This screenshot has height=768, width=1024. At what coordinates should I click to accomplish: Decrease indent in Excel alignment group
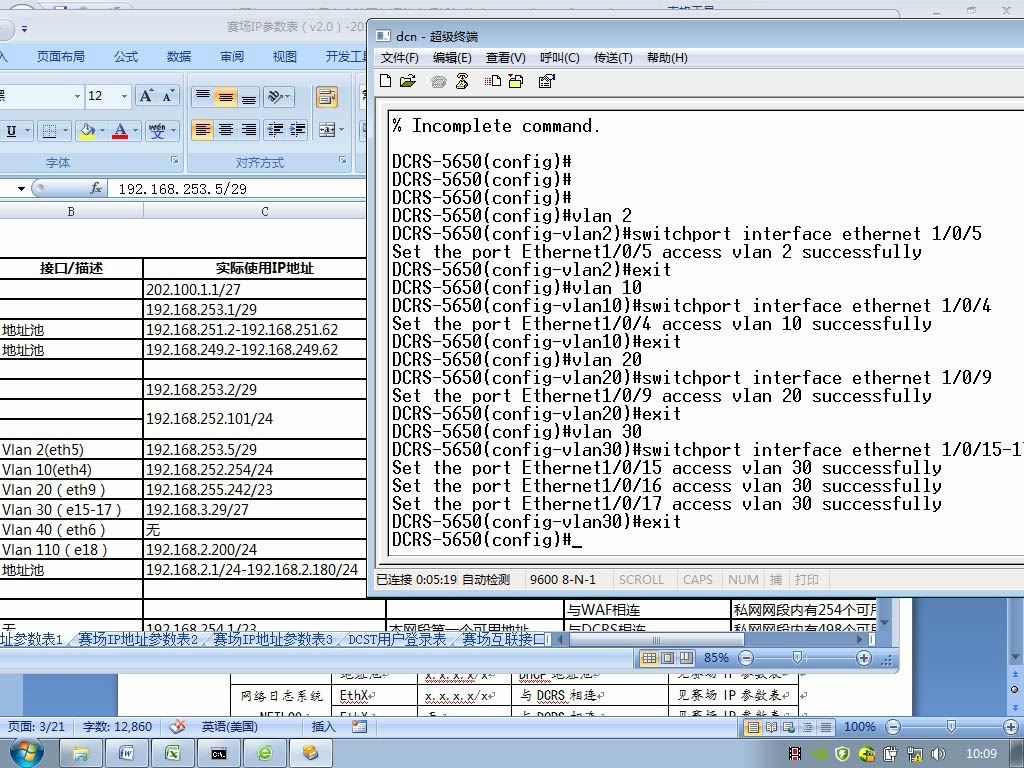coord(275,129)
